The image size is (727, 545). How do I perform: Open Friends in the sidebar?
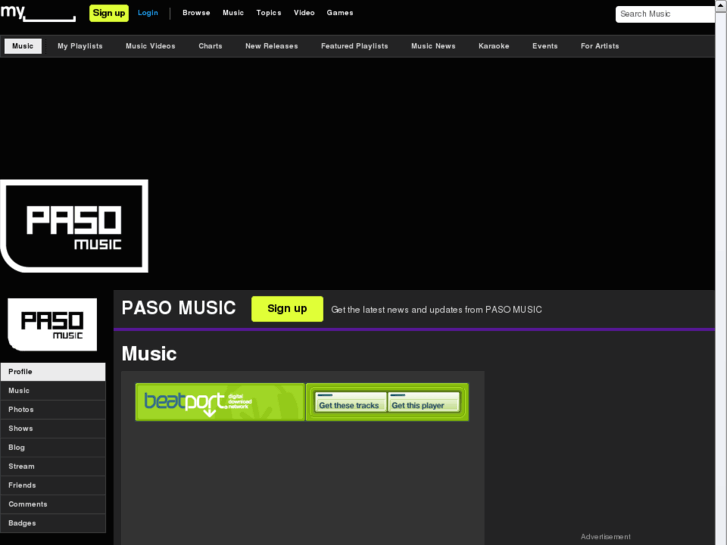tap(53, 486)
